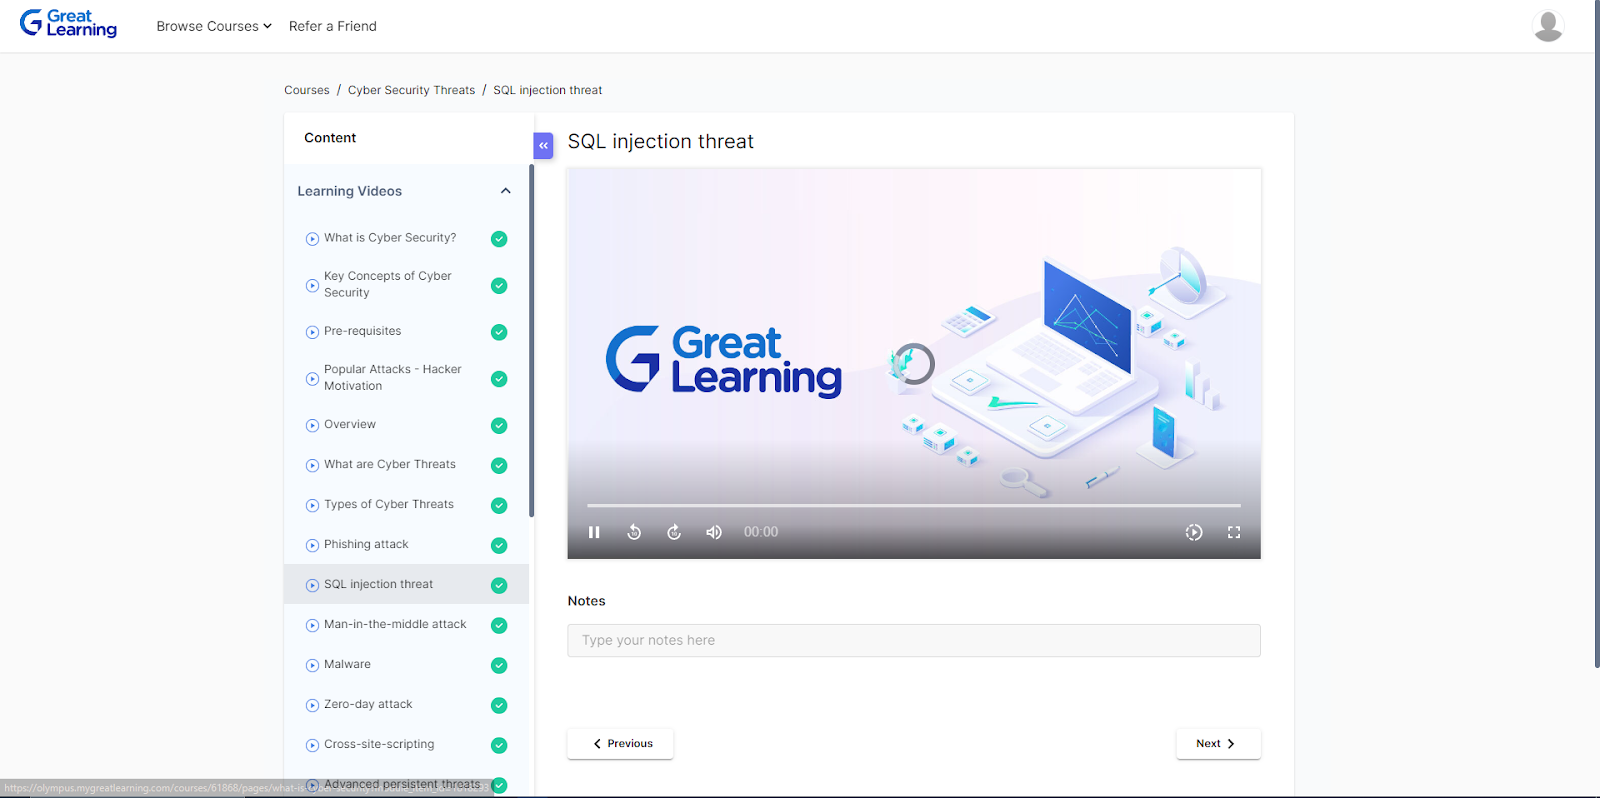
Task: Click play icon beside Key Concepts of Cyber Security
Action: click(312, 286)
